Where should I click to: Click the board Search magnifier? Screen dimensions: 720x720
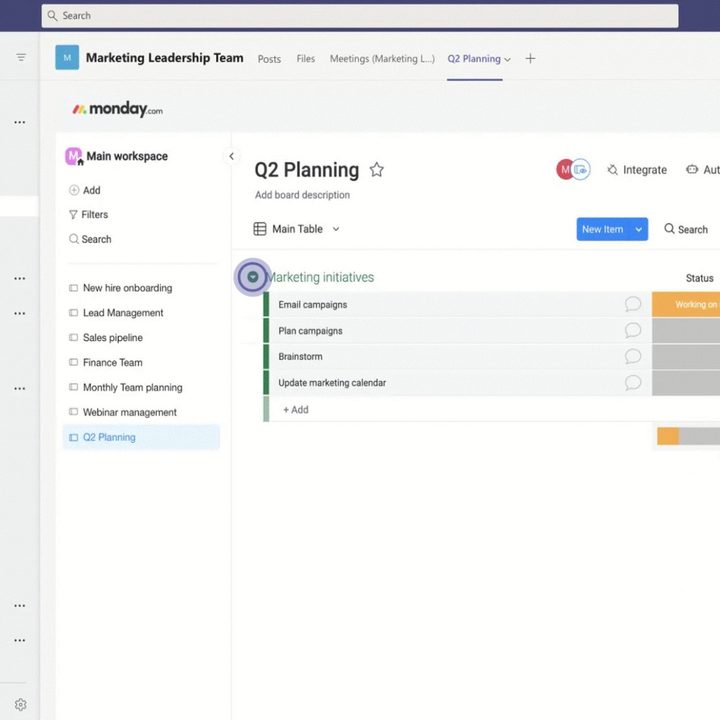[x=669, y=229]
